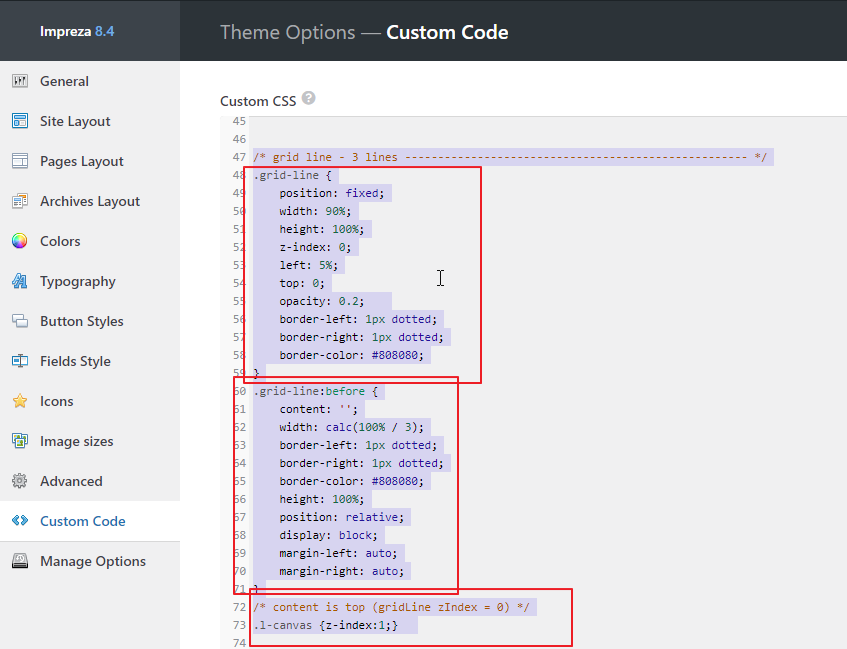Click the margin-left: auto line

(x=338, y=553)
